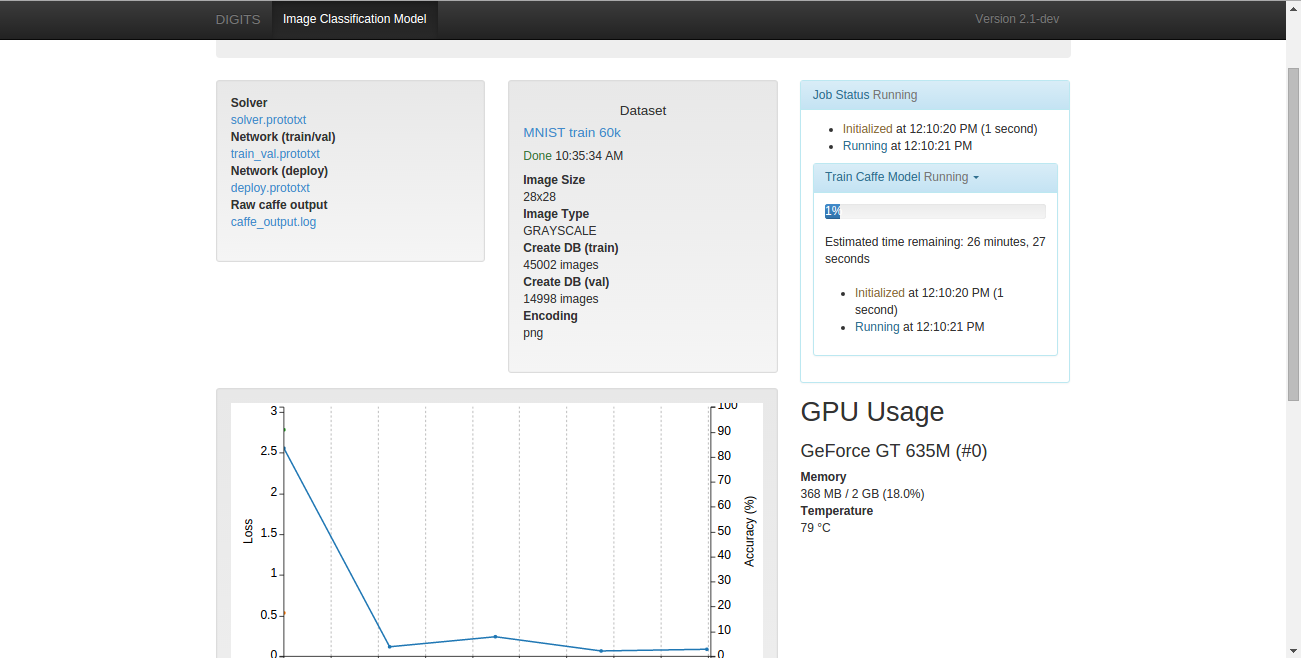View the caffe_output.log raw output
1301x658 pixels.
click(x=273, y=222)
